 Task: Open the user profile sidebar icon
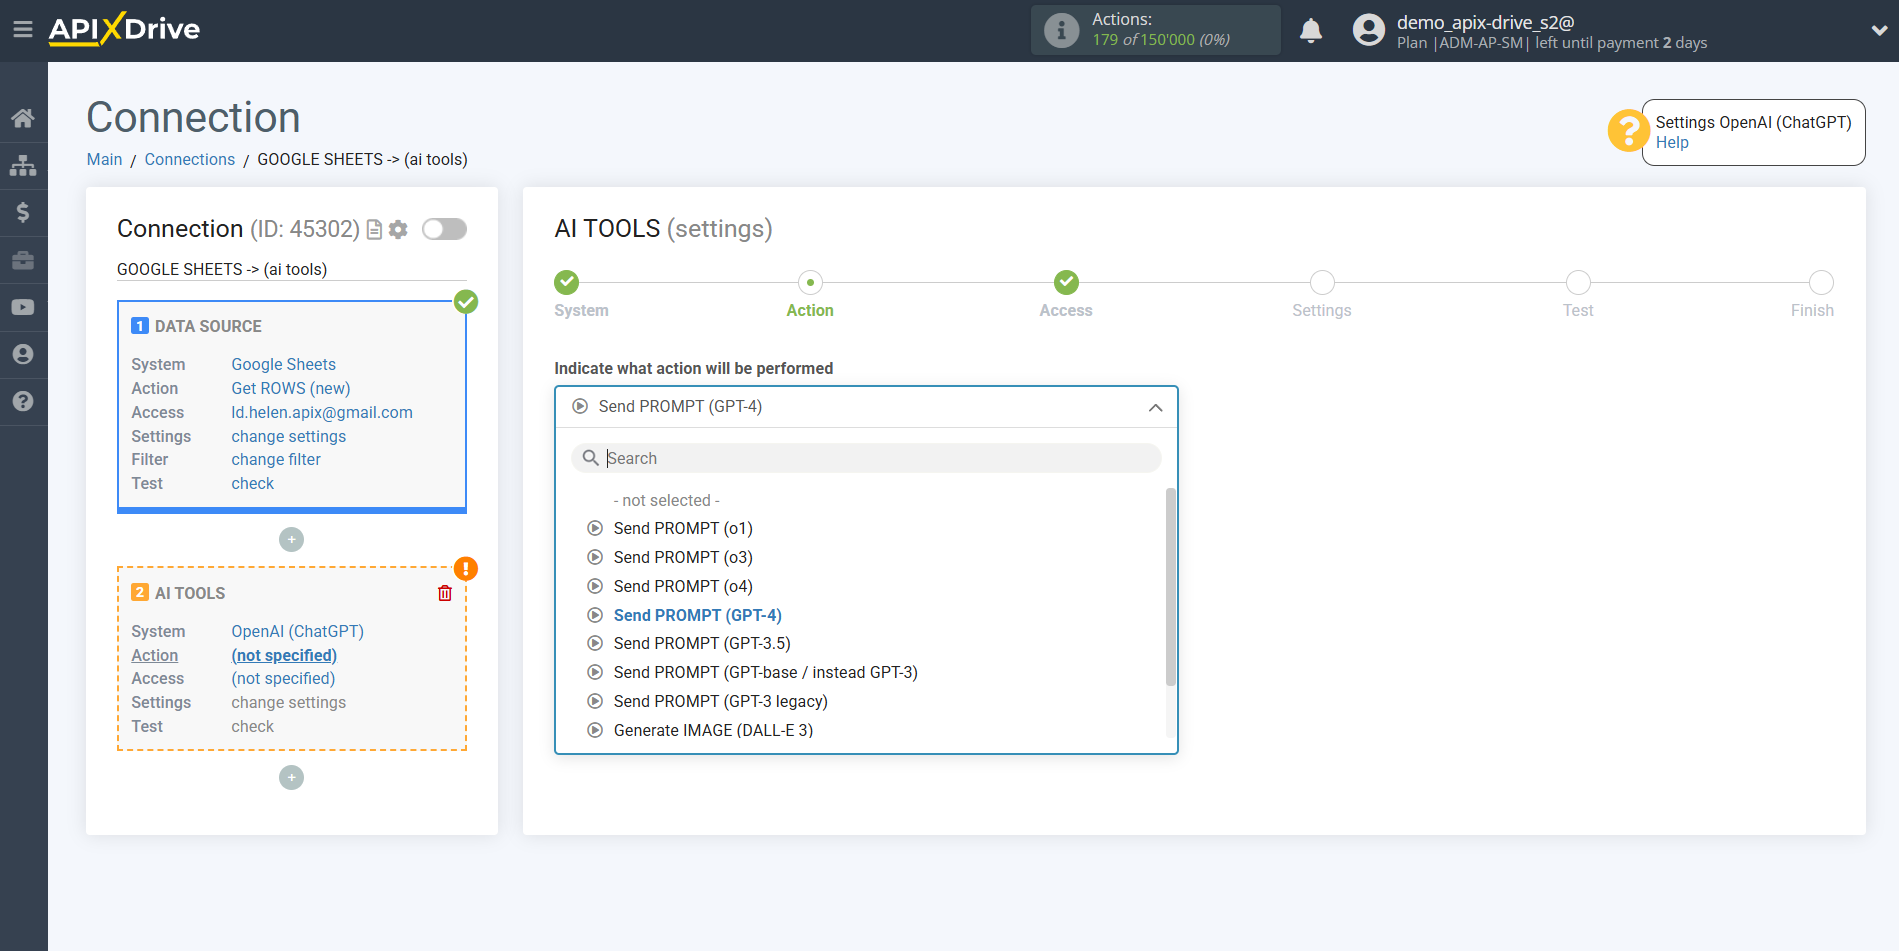[23, 354]
